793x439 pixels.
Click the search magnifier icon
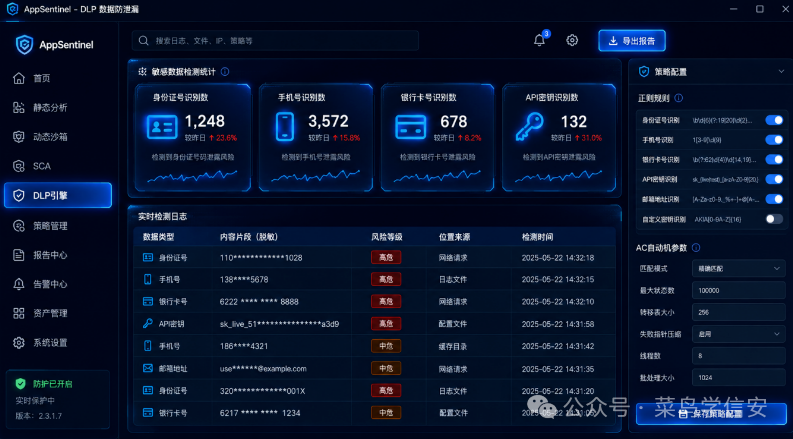point(144,40)
